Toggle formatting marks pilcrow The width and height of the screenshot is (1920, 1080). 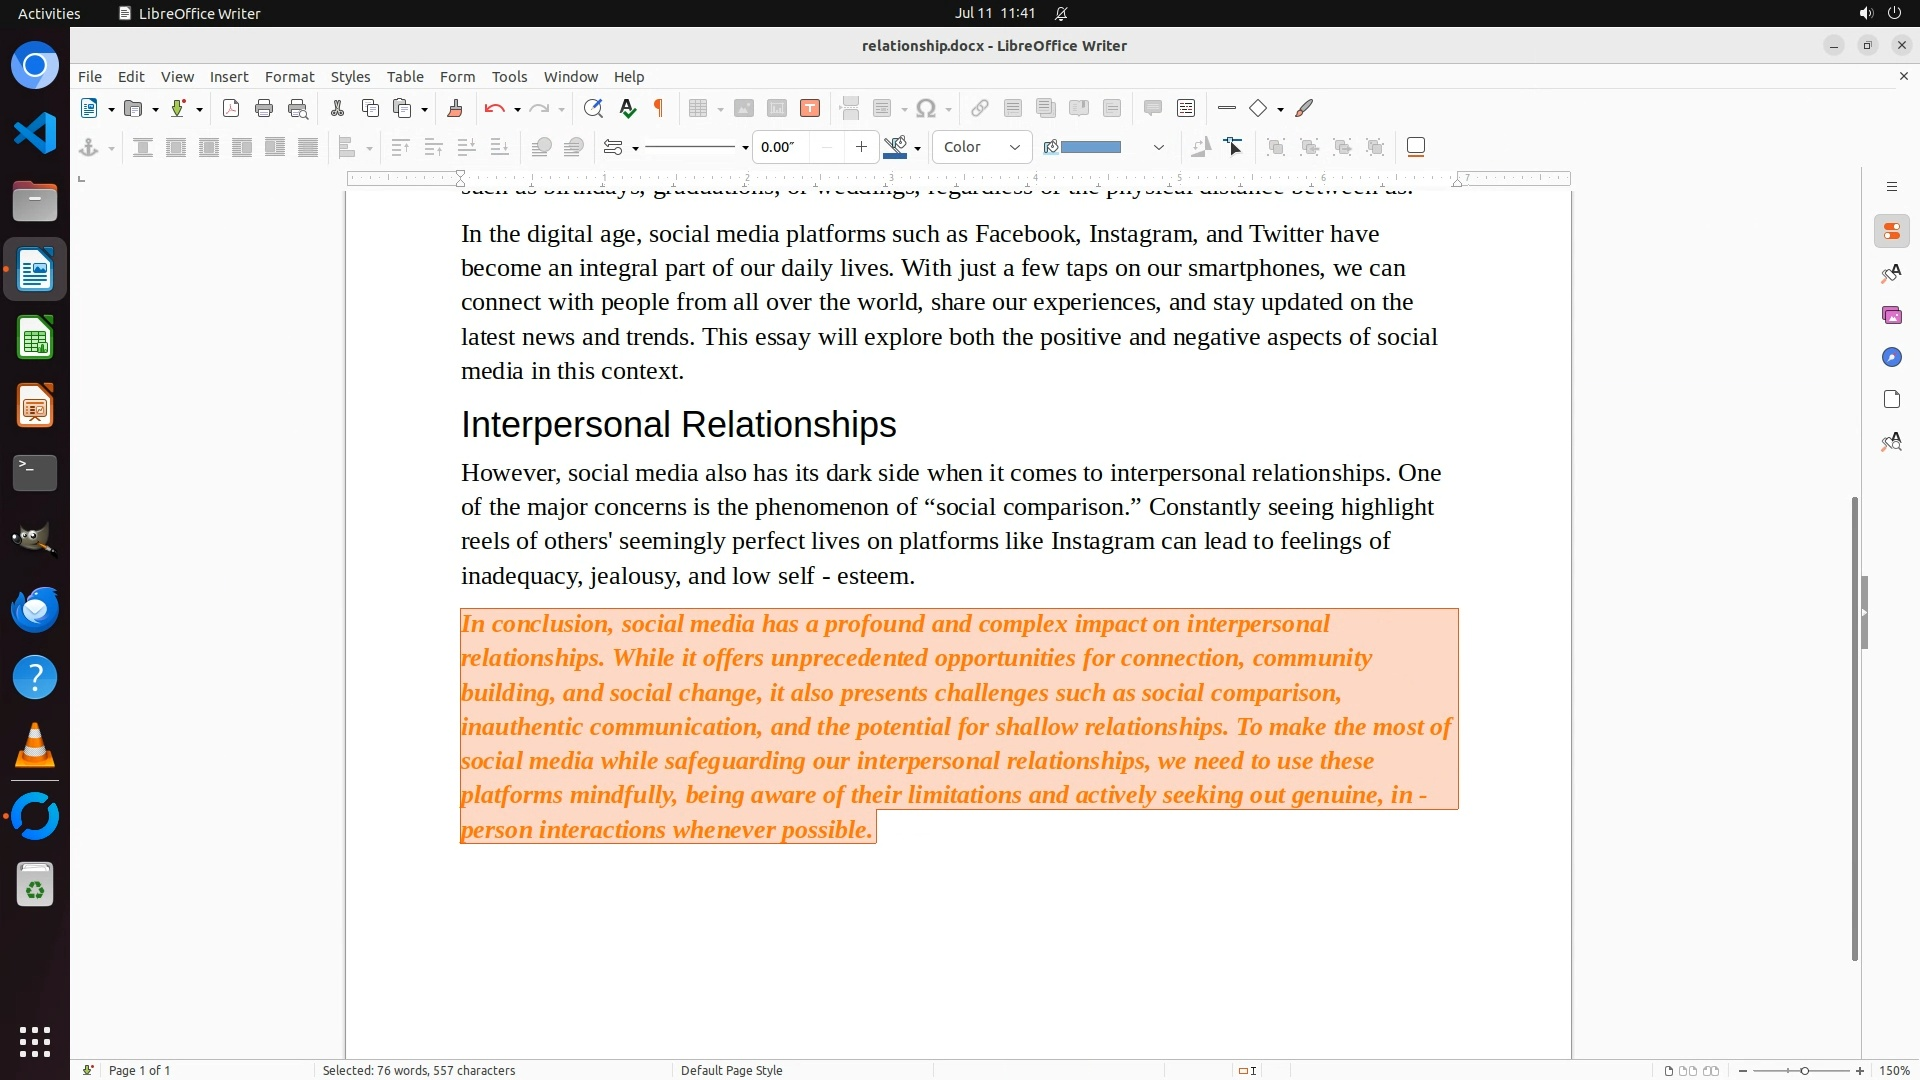point(659,108)
